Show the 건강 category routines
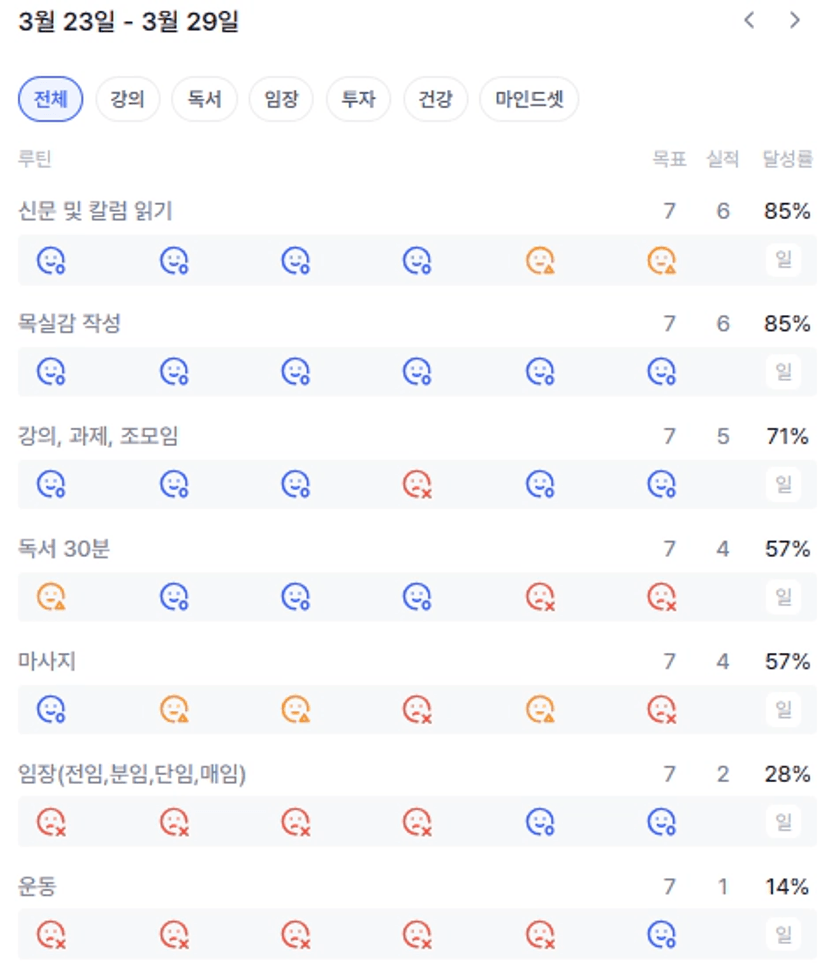827x971 pixels. coord(435,99)
